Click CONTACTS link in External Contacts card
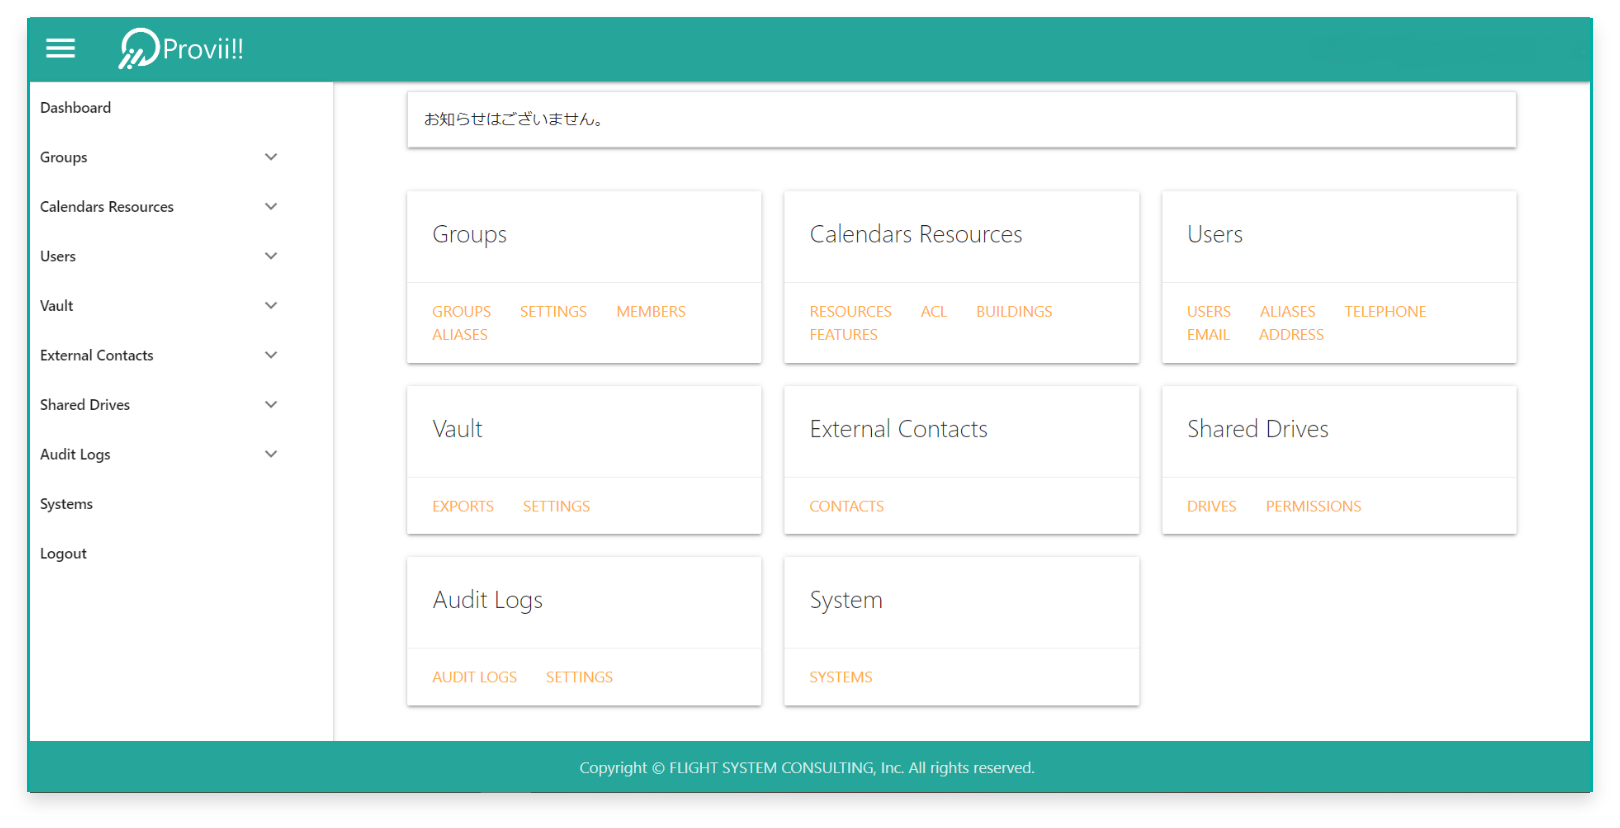Screen dimensions: 1620x828 (x=846, y=507)
